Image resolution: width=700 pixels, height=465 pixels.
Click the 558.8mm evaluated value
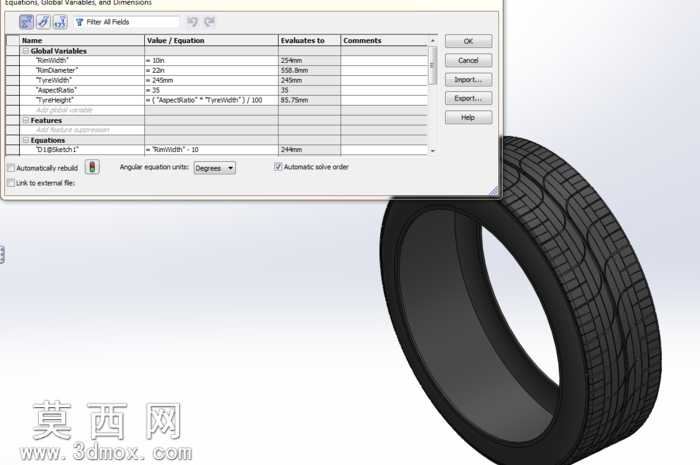click(x=309, y=70)
